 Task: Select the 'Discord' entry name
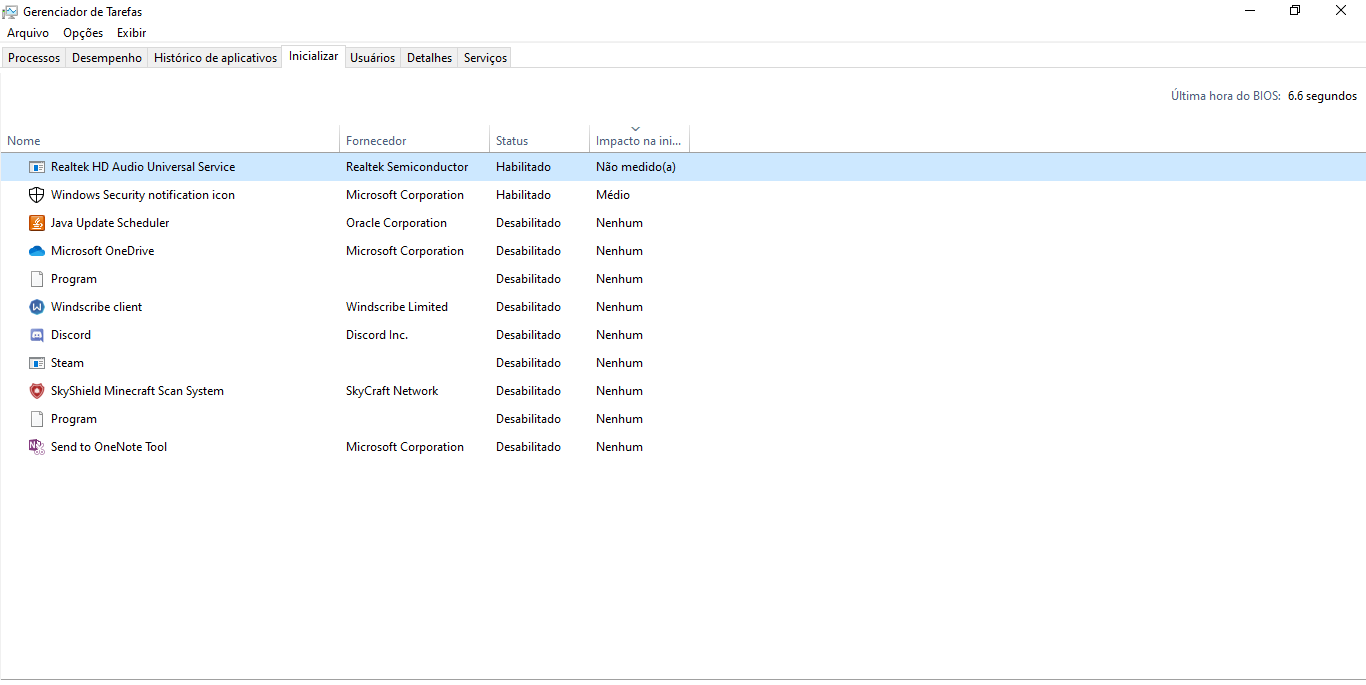click(x=71, y=335)
